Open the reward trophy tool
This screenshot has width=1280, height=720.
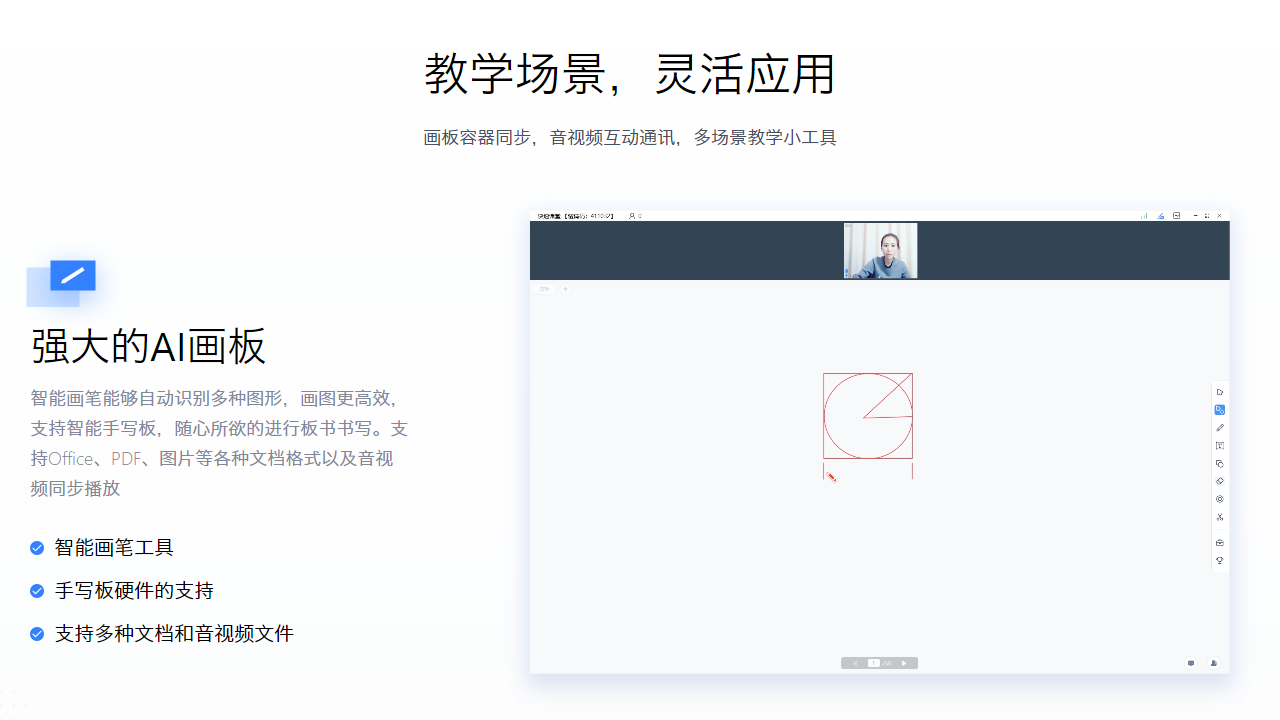tap(1220, 560)
